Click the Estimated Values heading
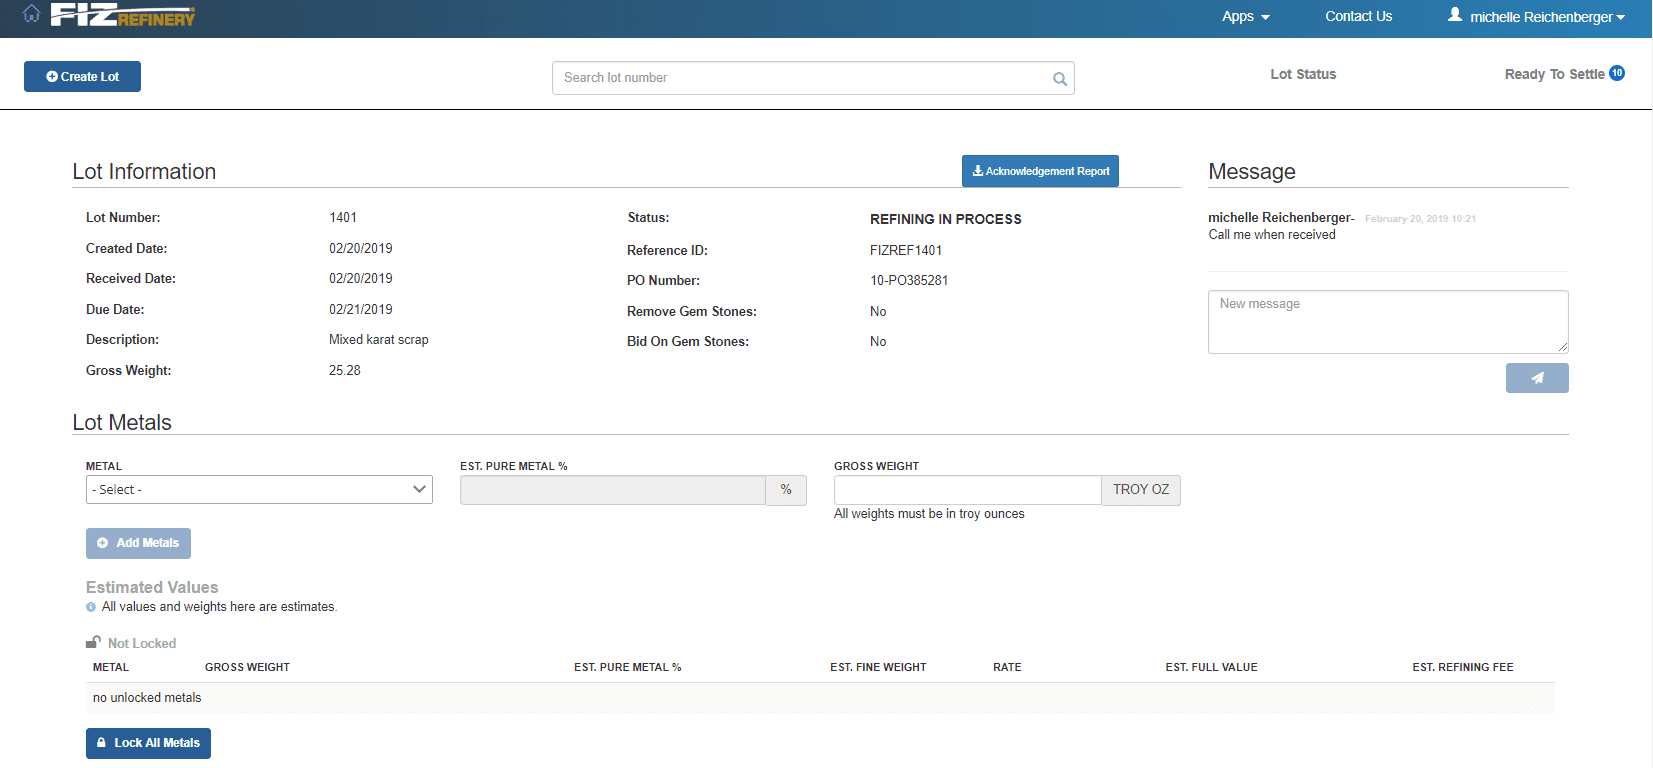 click(152, 587)
